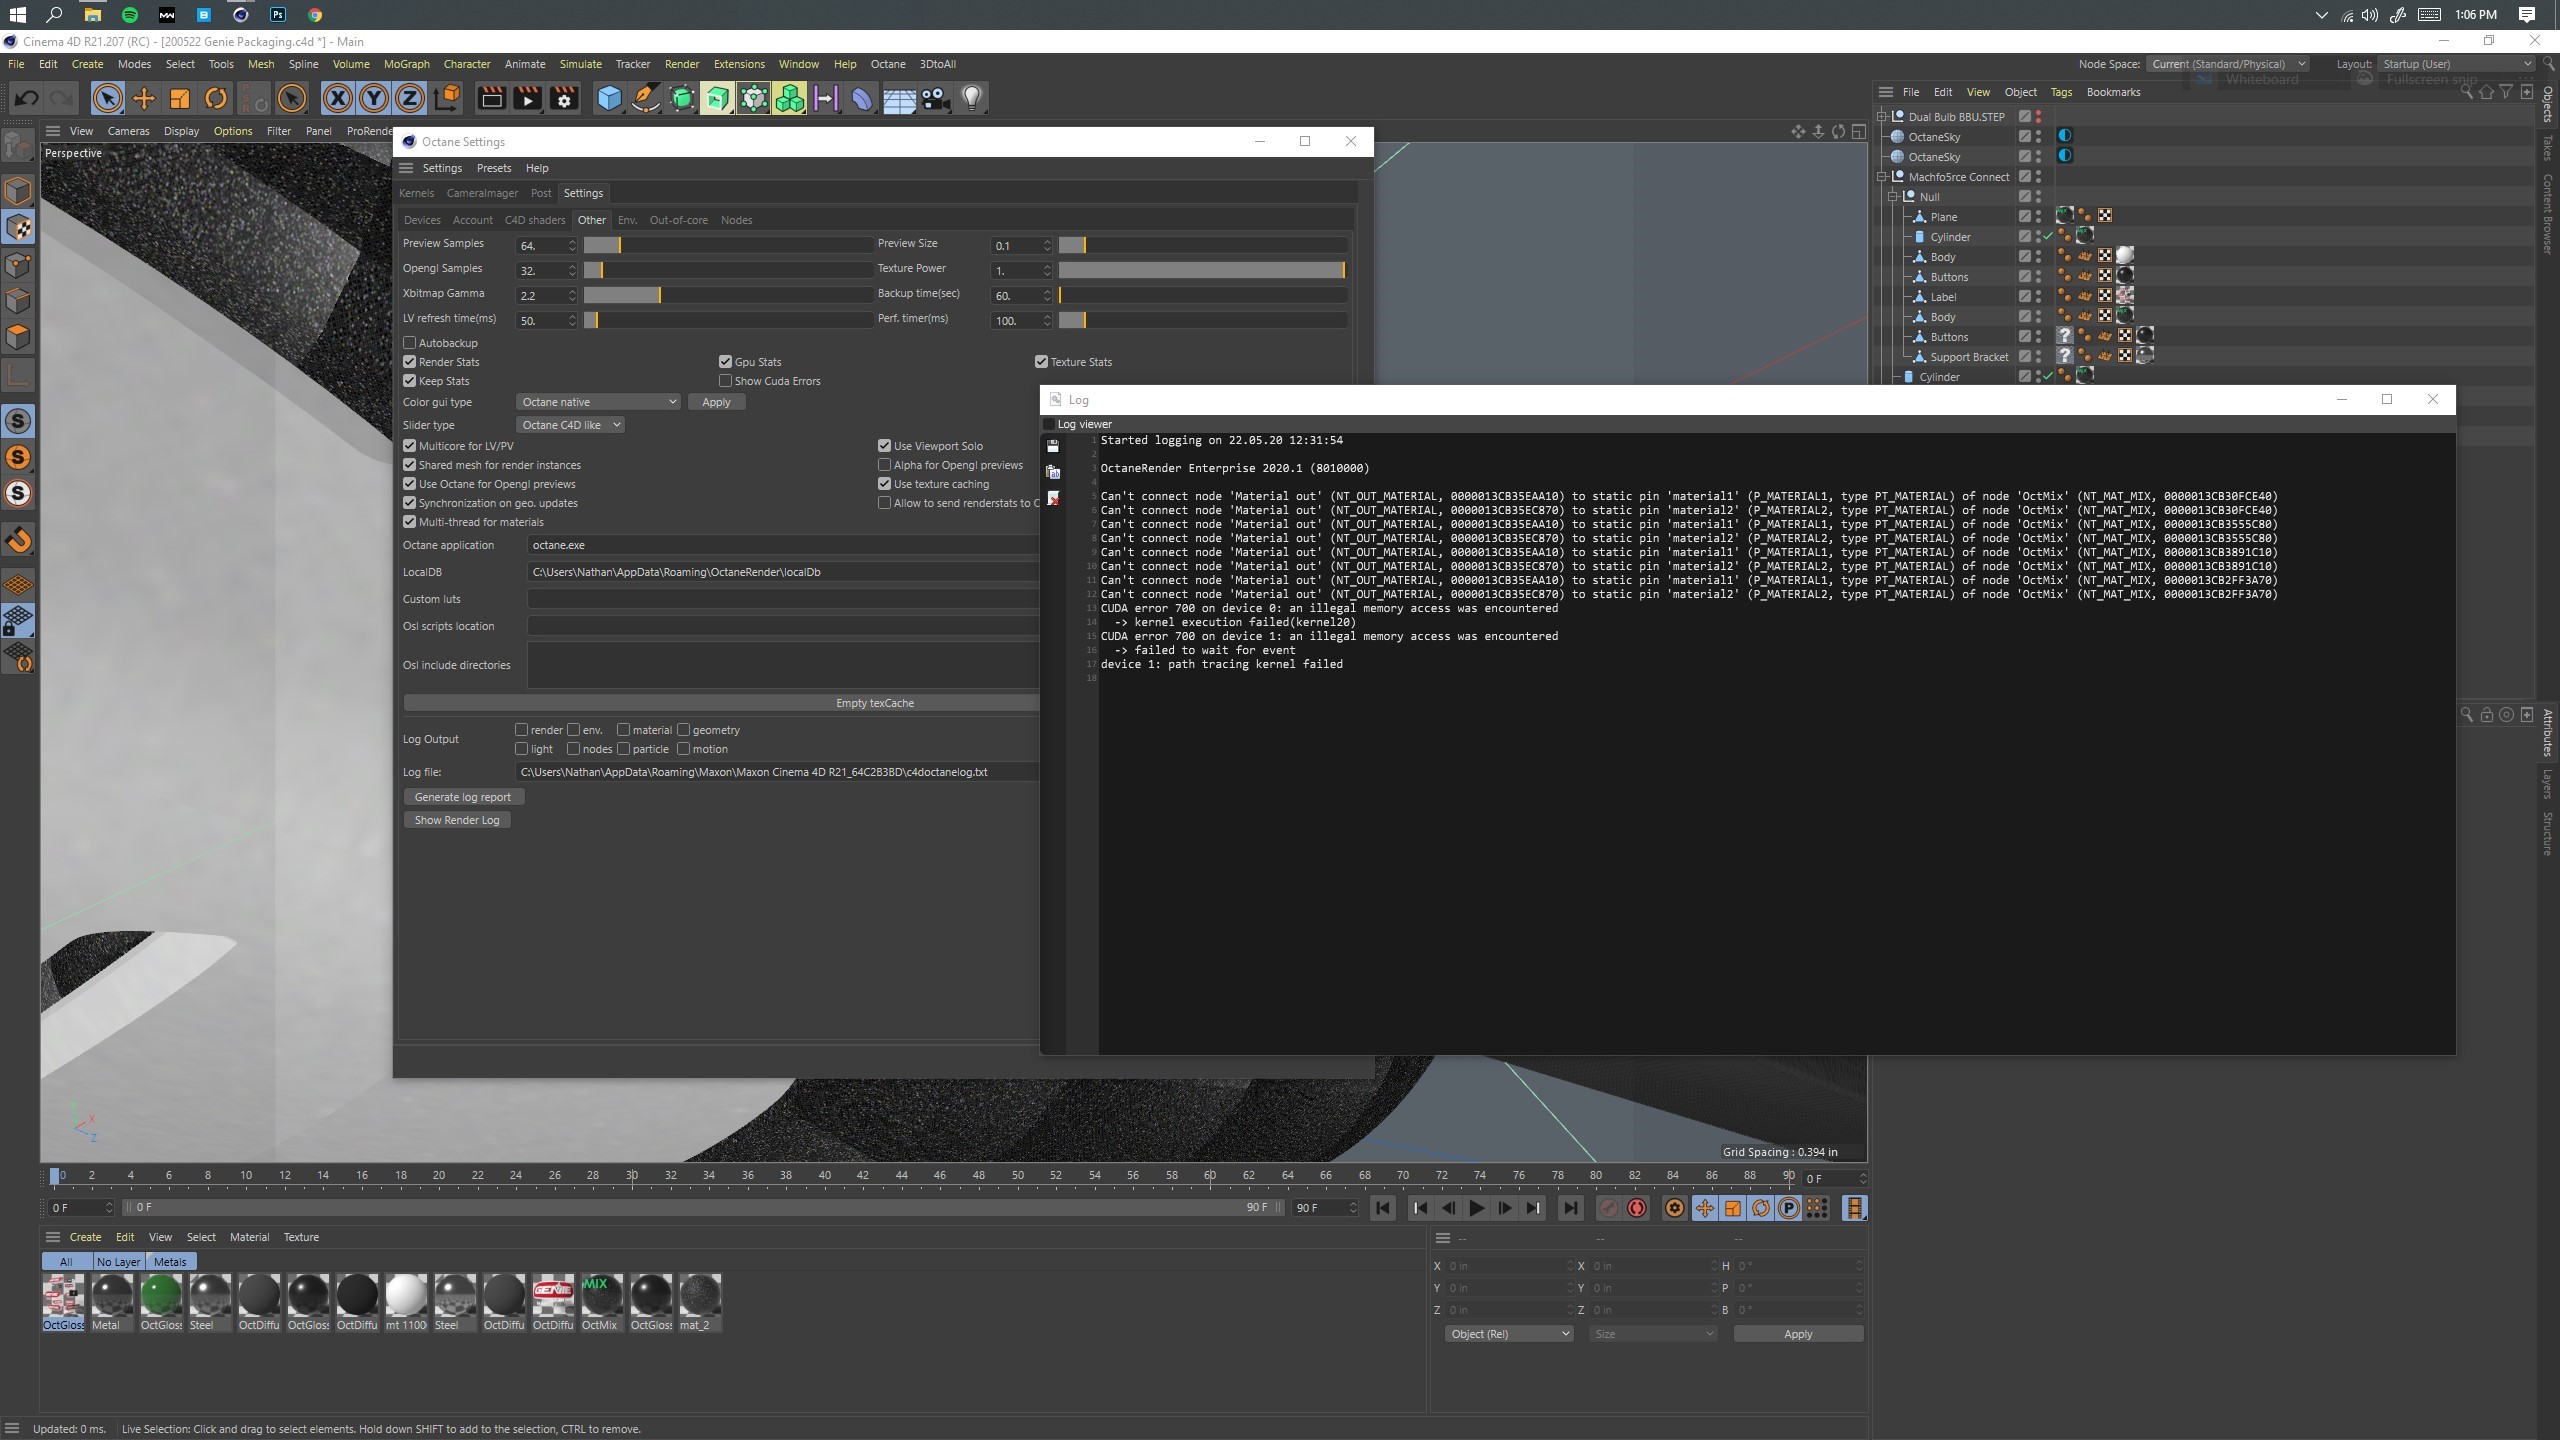Open Object (Rel) coordinate dropdown
Screen dimensions: 2560x1440
pyautogui.click(x=1508, y=1334)
